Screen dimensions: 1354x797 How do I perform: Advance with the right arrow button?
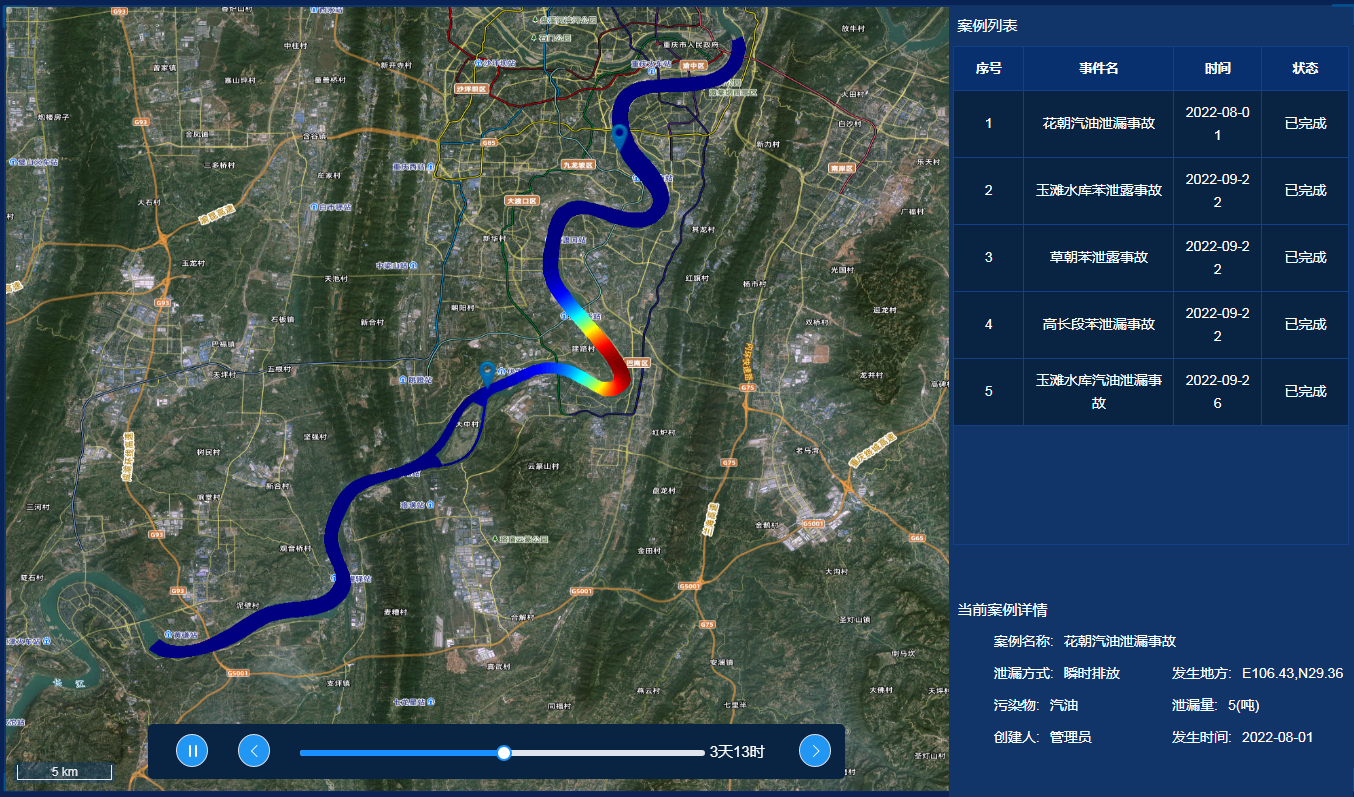815,750
